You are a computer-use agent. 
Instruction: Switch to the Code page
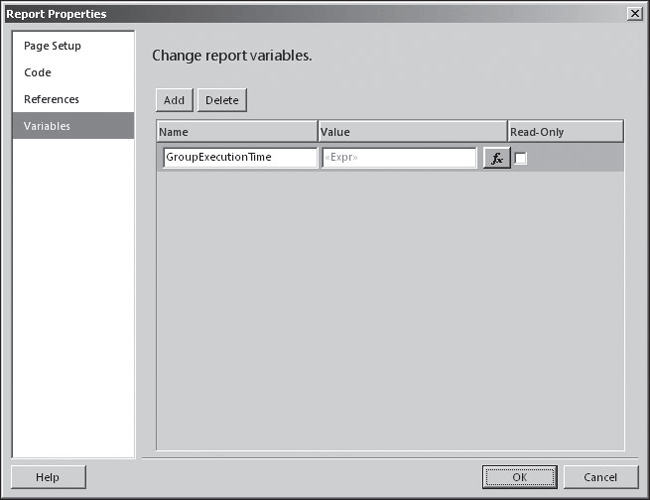click(73, 73)
